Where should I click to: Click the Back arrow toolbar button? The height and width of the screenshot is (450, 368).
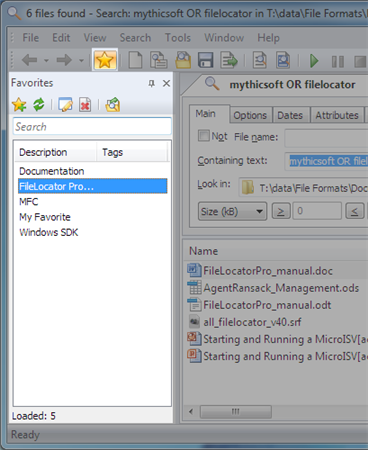point(30,60)
